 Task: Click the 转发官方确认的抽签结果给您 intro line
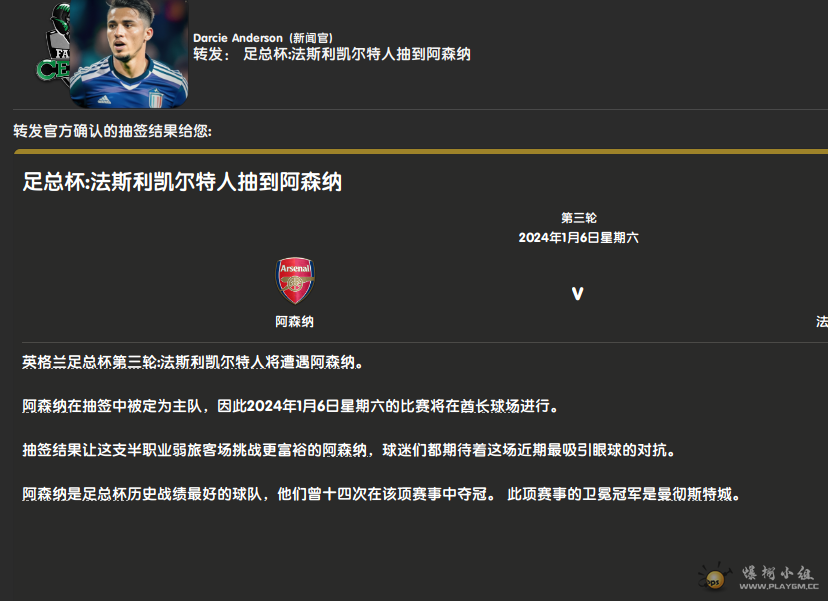[x=112, y=131]
